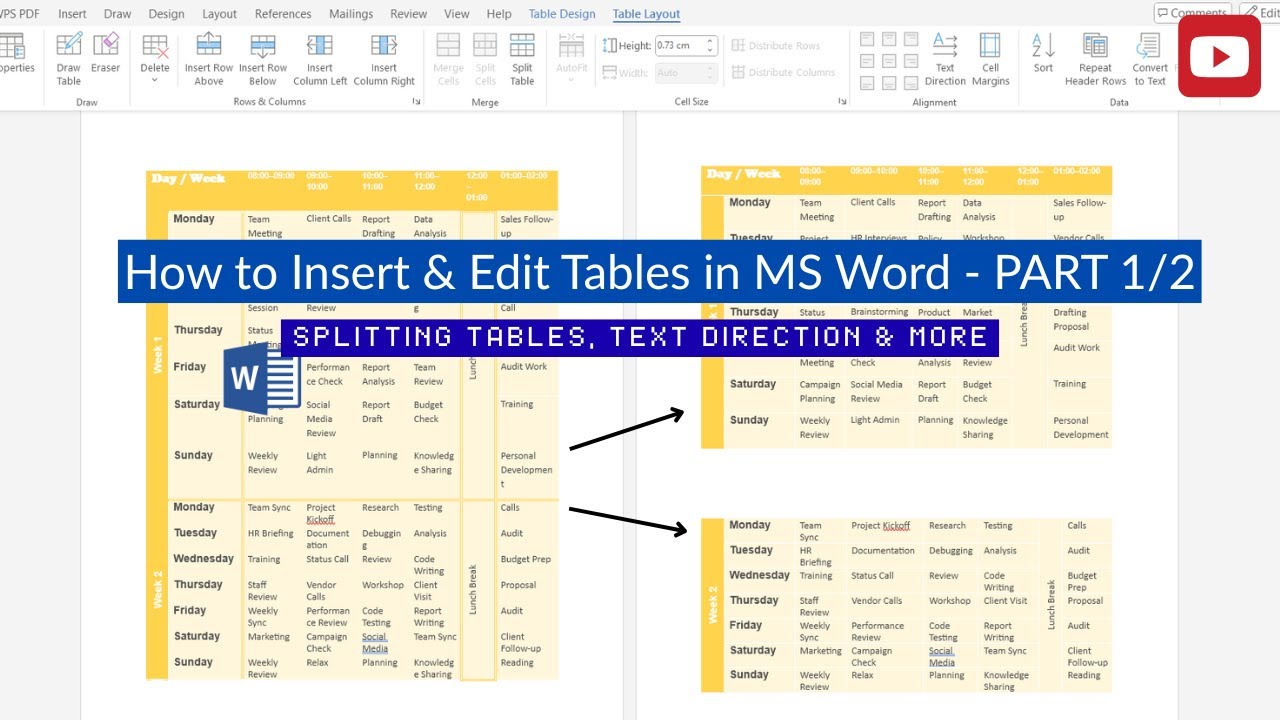Click 'Vendor Calls' in bottom-right table
The height and width of the screenshot is (720, 1280).
[x=877, y=601]
